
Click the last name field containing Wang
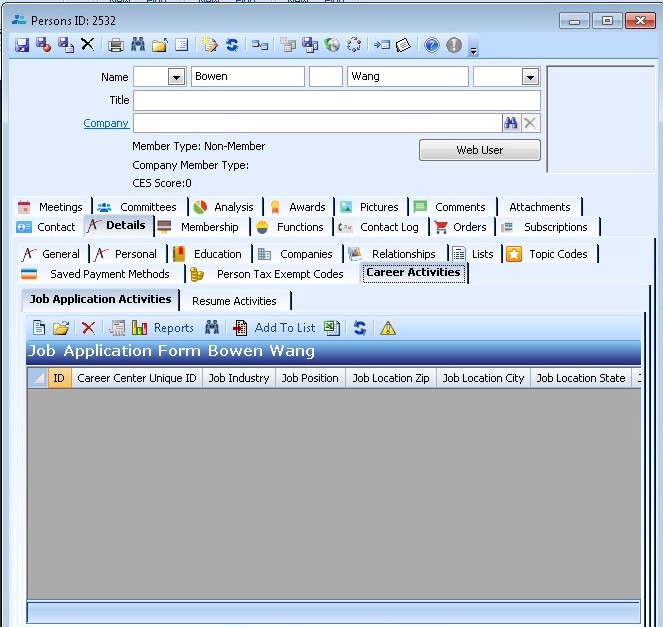tap(408, 77)
